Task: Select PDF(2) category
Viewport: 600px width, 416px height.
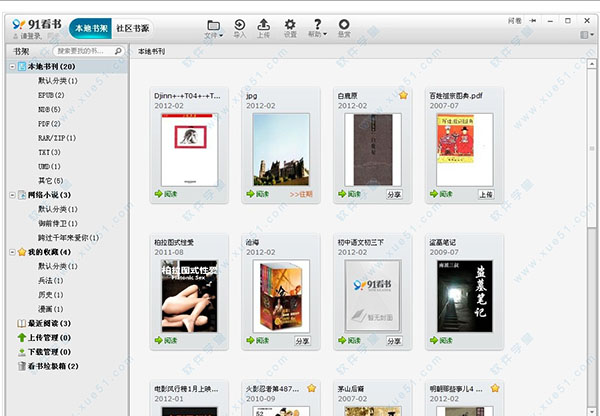Action: coord(49,124)
